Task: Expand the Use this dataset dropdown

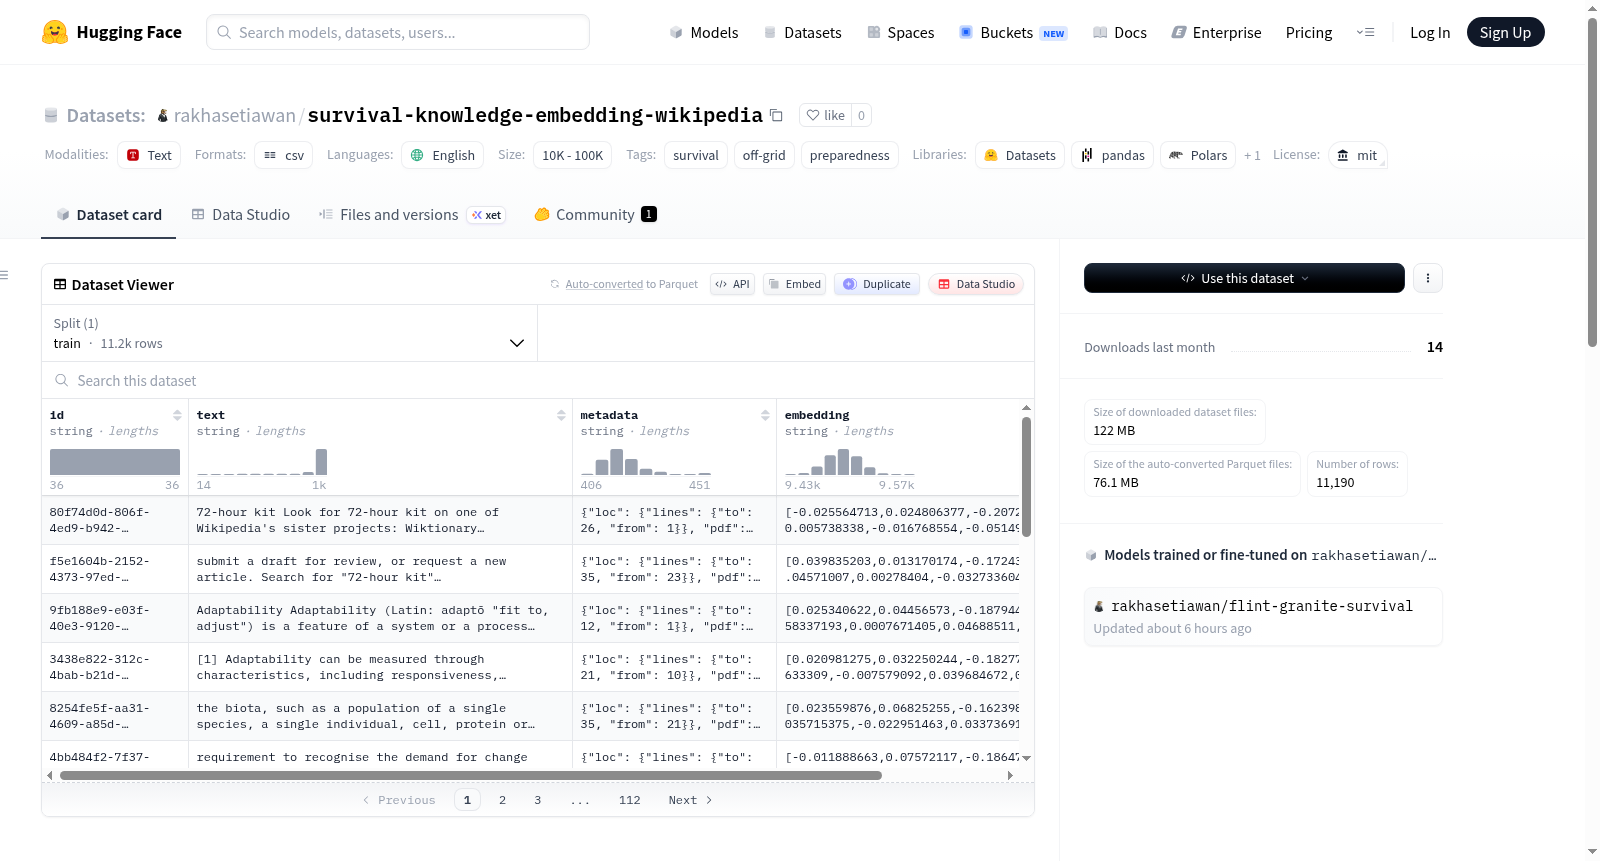Action: pos(1244,278)
